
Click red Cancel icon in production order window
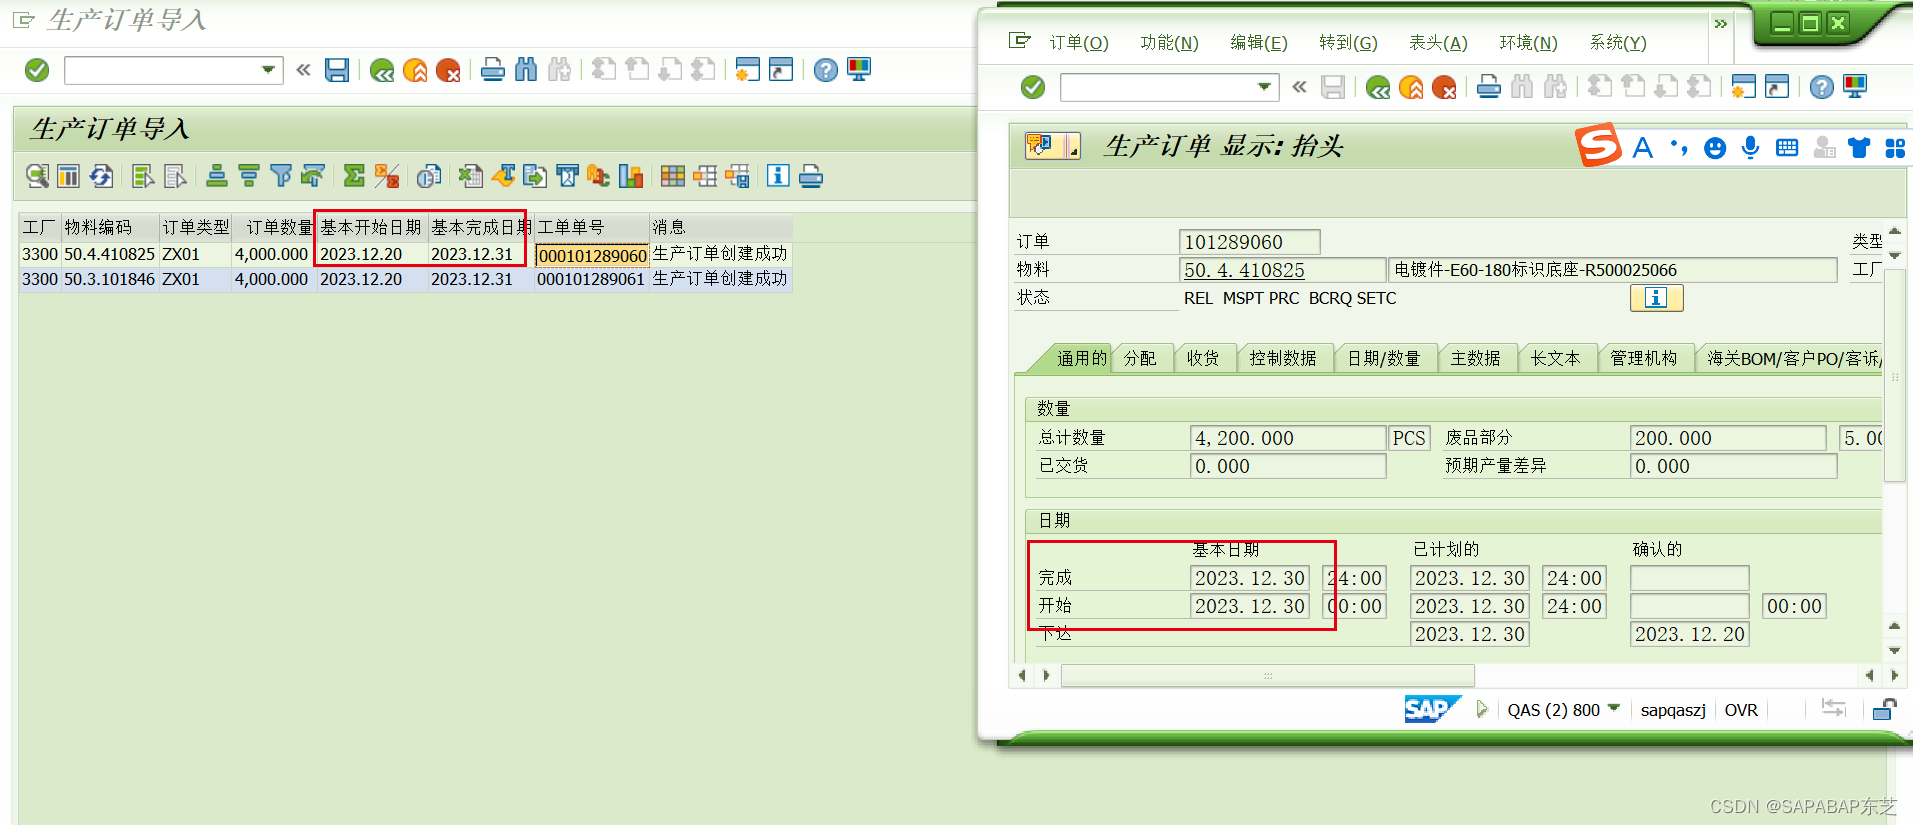coord(1444,88)
